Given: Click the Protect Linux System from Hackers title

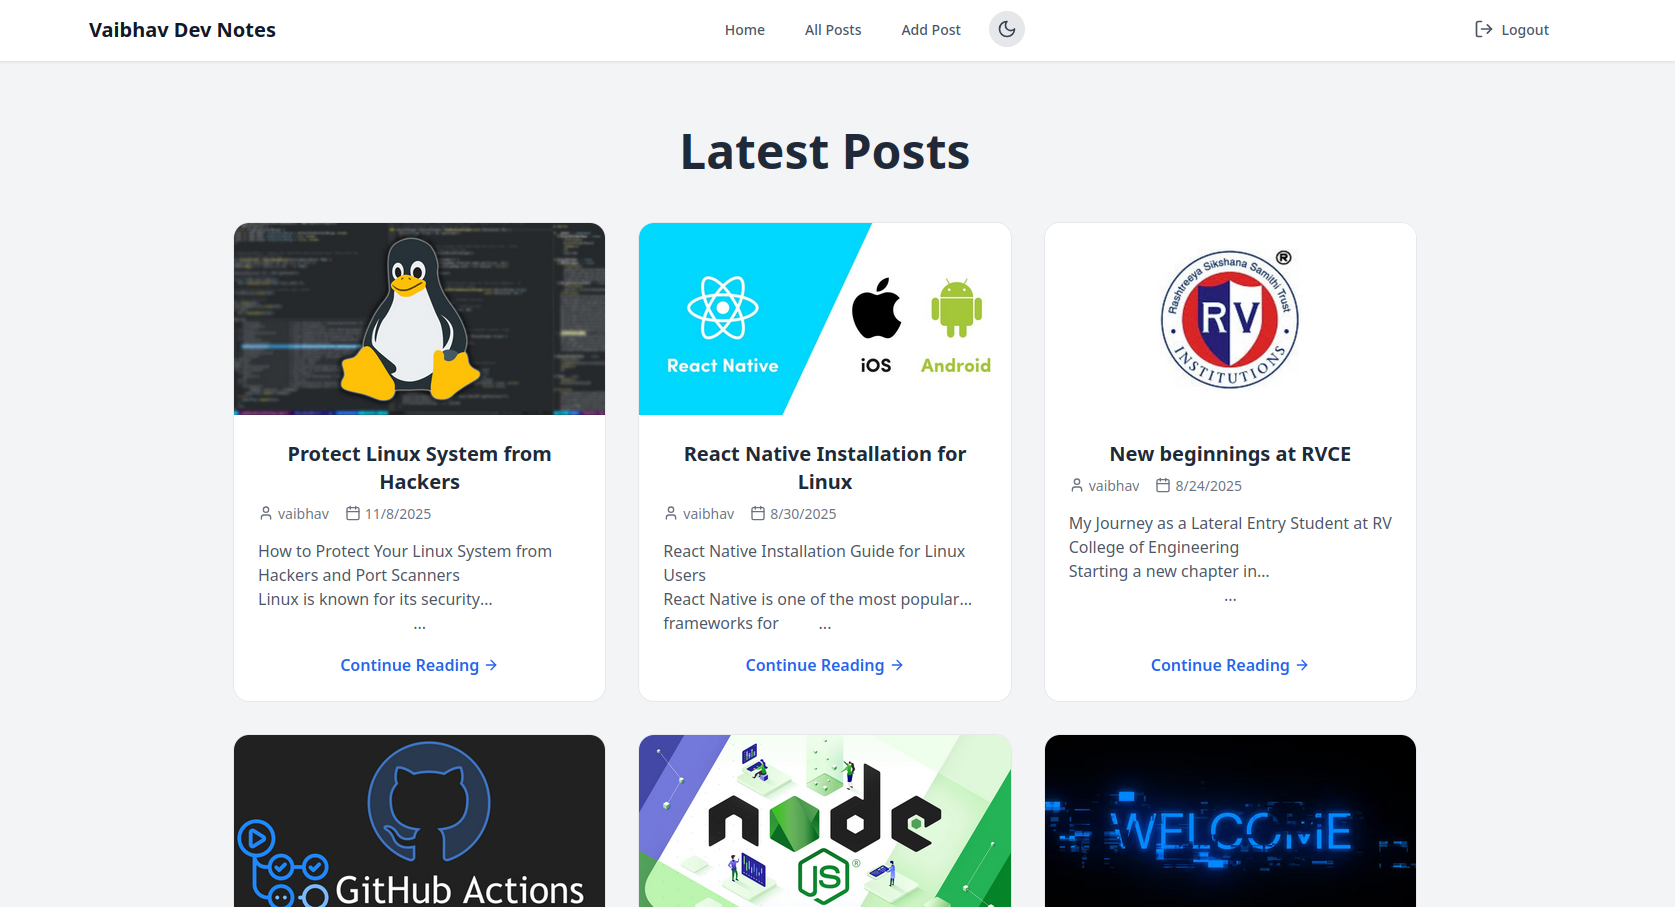Looking at the screenshot, I should (419, 467).
